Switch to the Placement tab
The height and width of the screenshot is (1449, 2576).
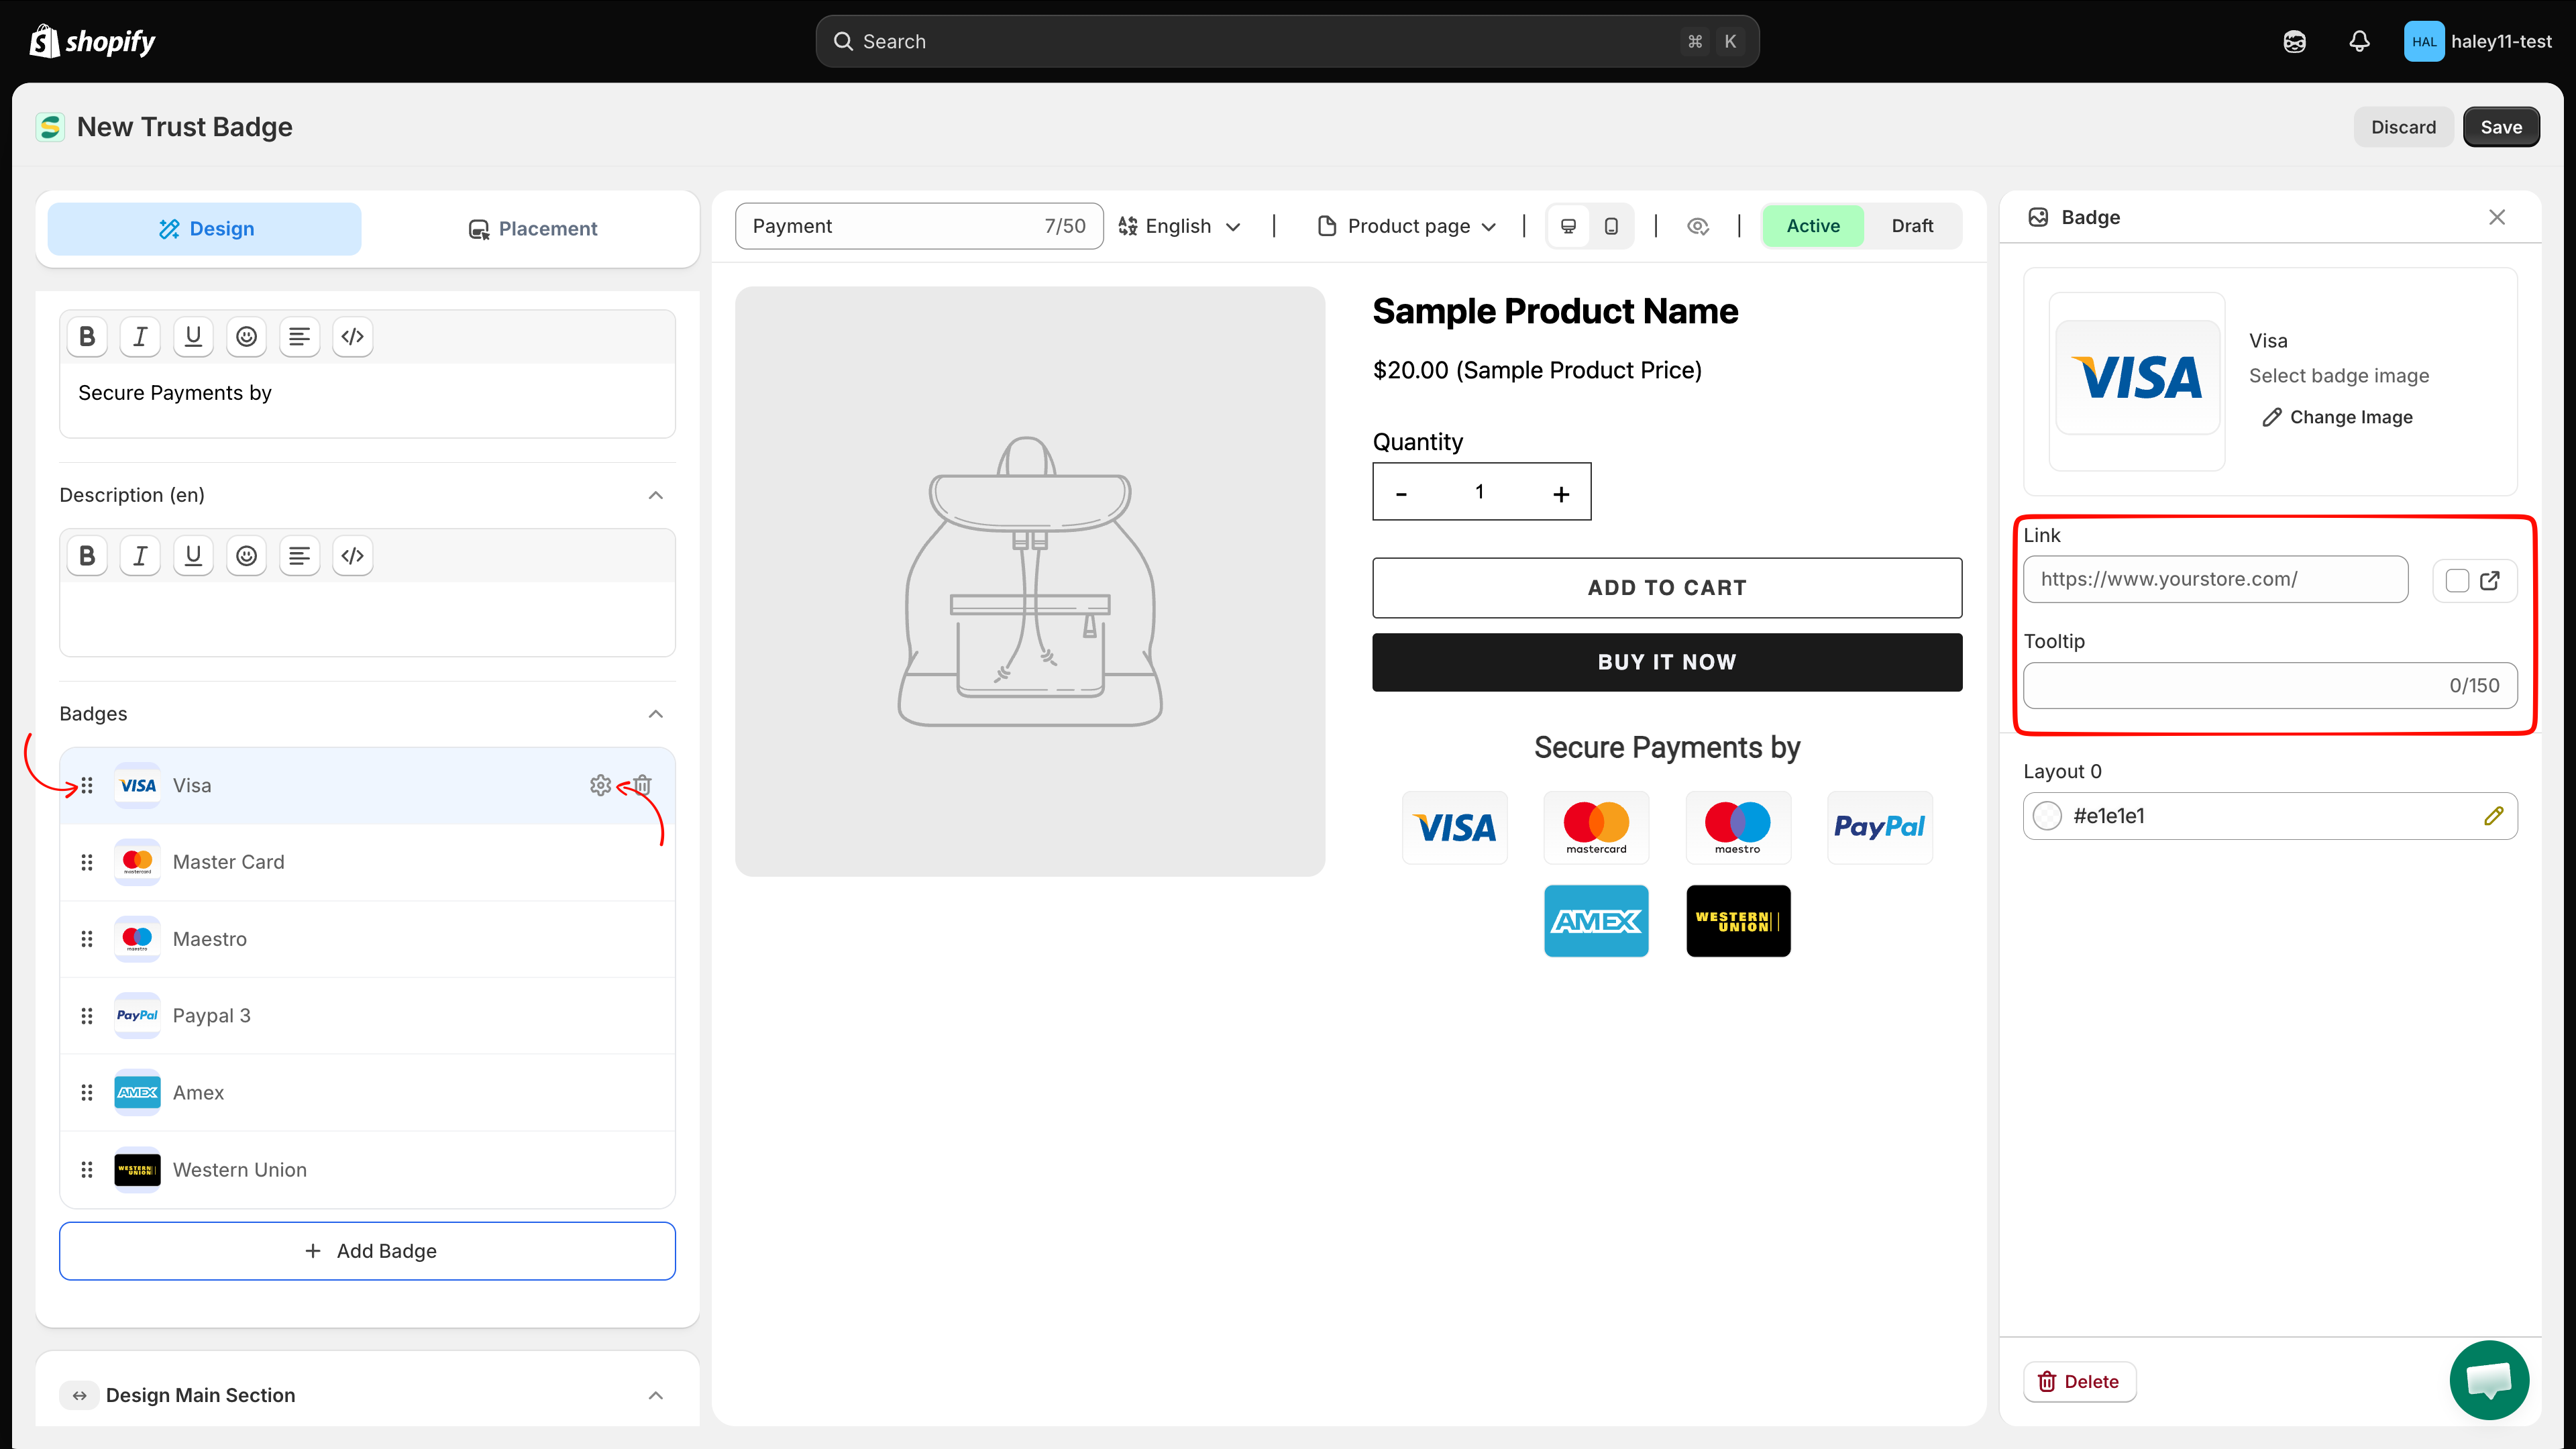pos(532,229)
